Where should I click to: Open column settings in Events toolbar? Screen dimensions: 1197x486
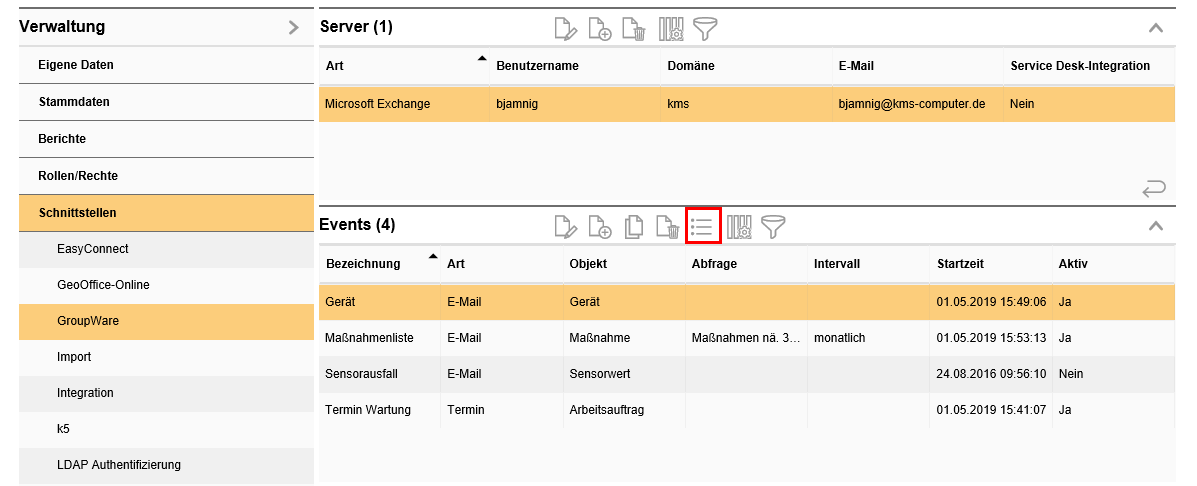tap(739, 227)
